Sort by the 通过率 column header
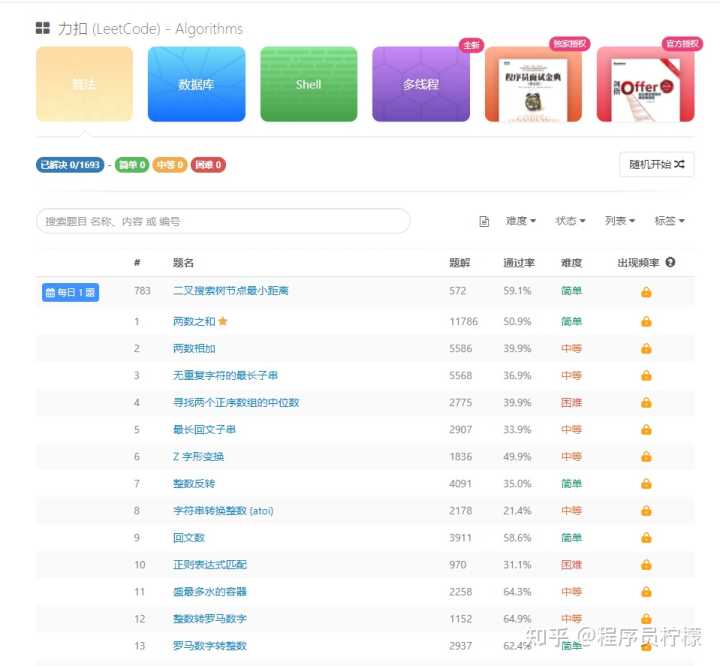The height and width of the screenshot is (666, 720). 519,263
